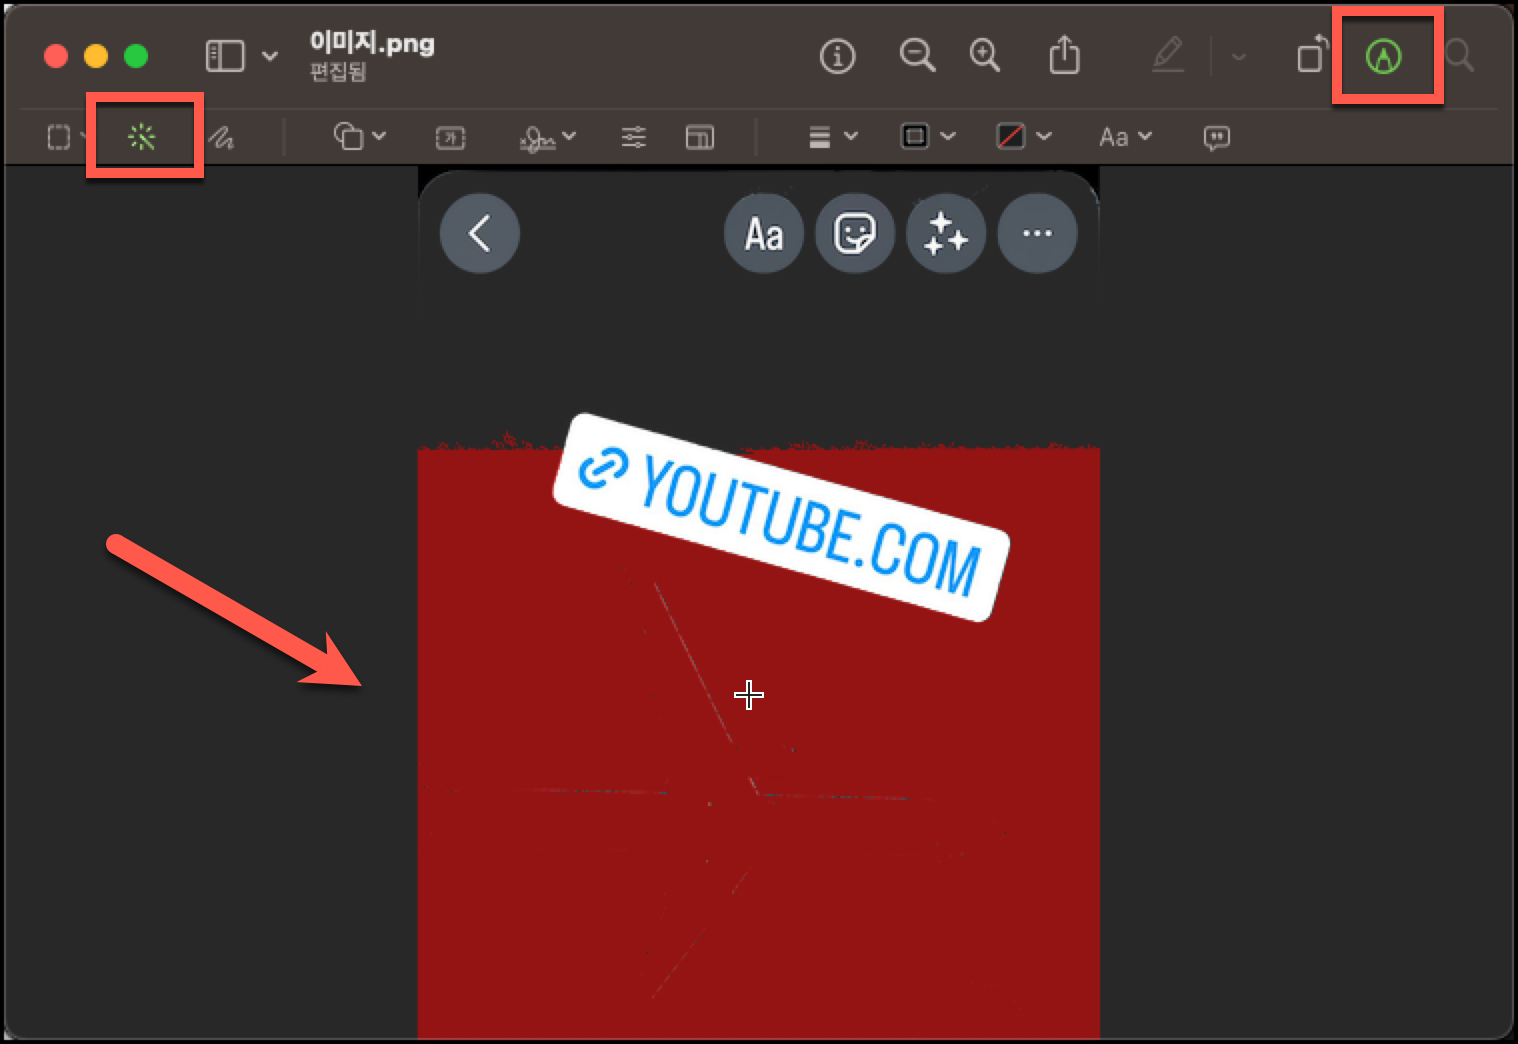Click back arrow in the story image
The height and width of the screenshot is (1044, 1518).
[480, 234]
